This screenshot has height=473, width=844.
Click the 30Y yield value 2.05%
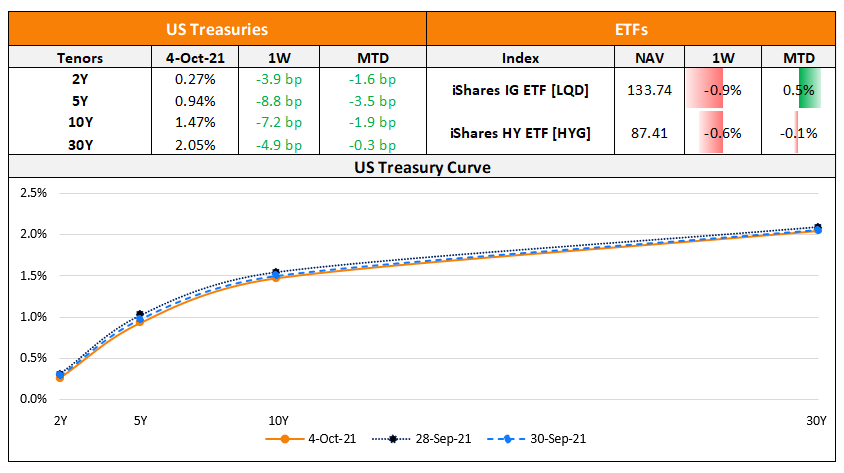click(190, 144)
